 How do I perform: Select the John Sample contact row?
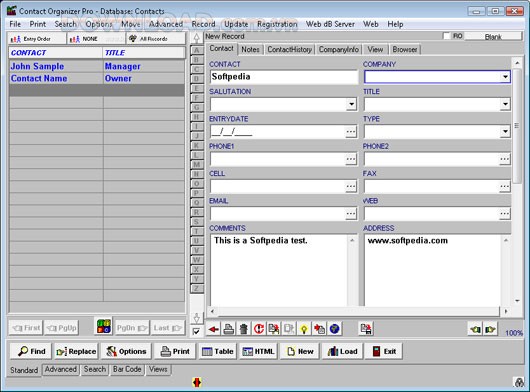pos(97,66)
